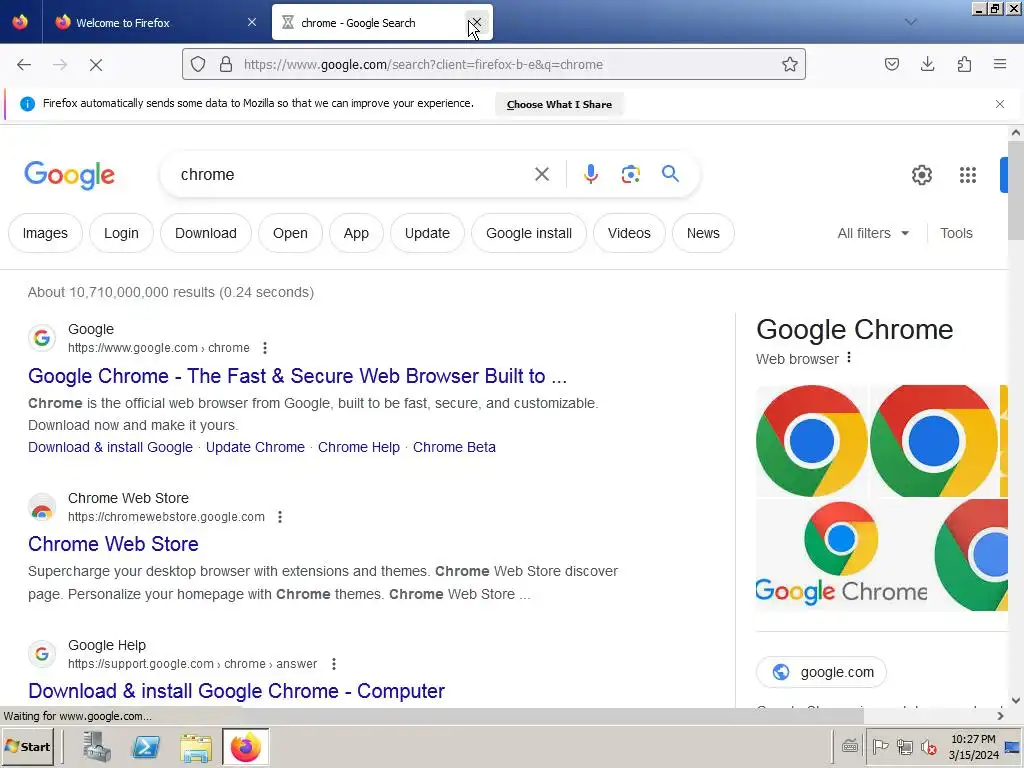Open more options next to Web browser

tap(848, 358)
